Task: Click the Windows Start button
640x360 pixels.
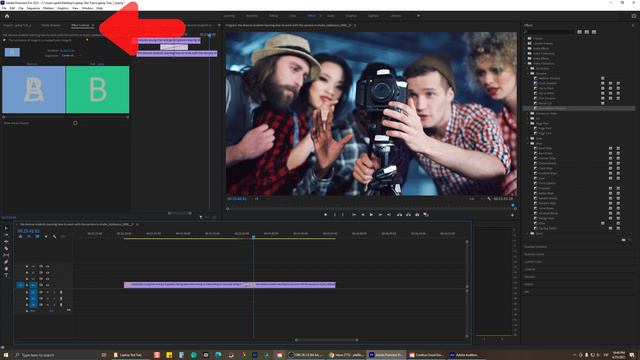Action: click(6, 355)
